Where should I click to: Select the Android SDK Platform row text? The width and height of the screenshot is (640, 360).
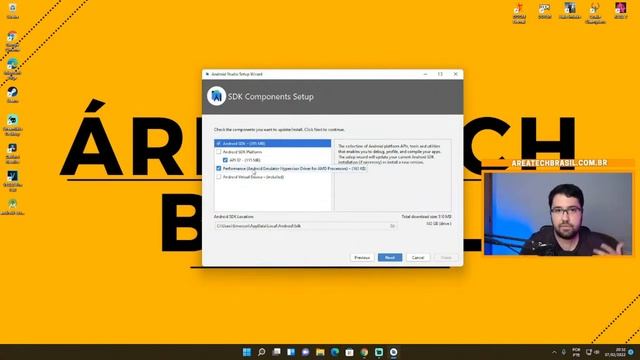tap(242, 152)
